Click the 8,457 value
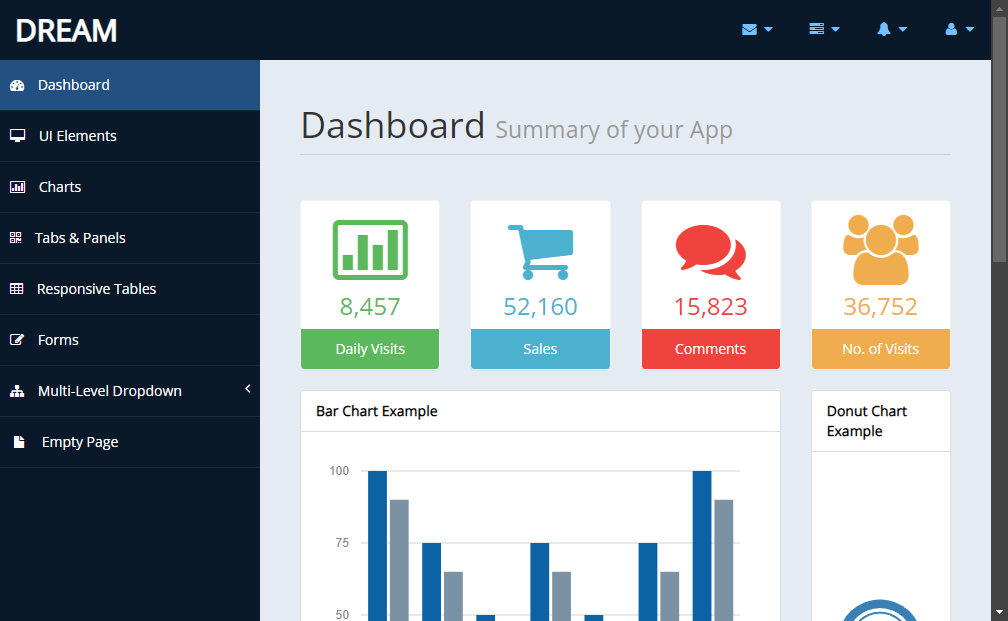Image resolution: width=1008 pixels, height=621 pixels. [370, 307]
